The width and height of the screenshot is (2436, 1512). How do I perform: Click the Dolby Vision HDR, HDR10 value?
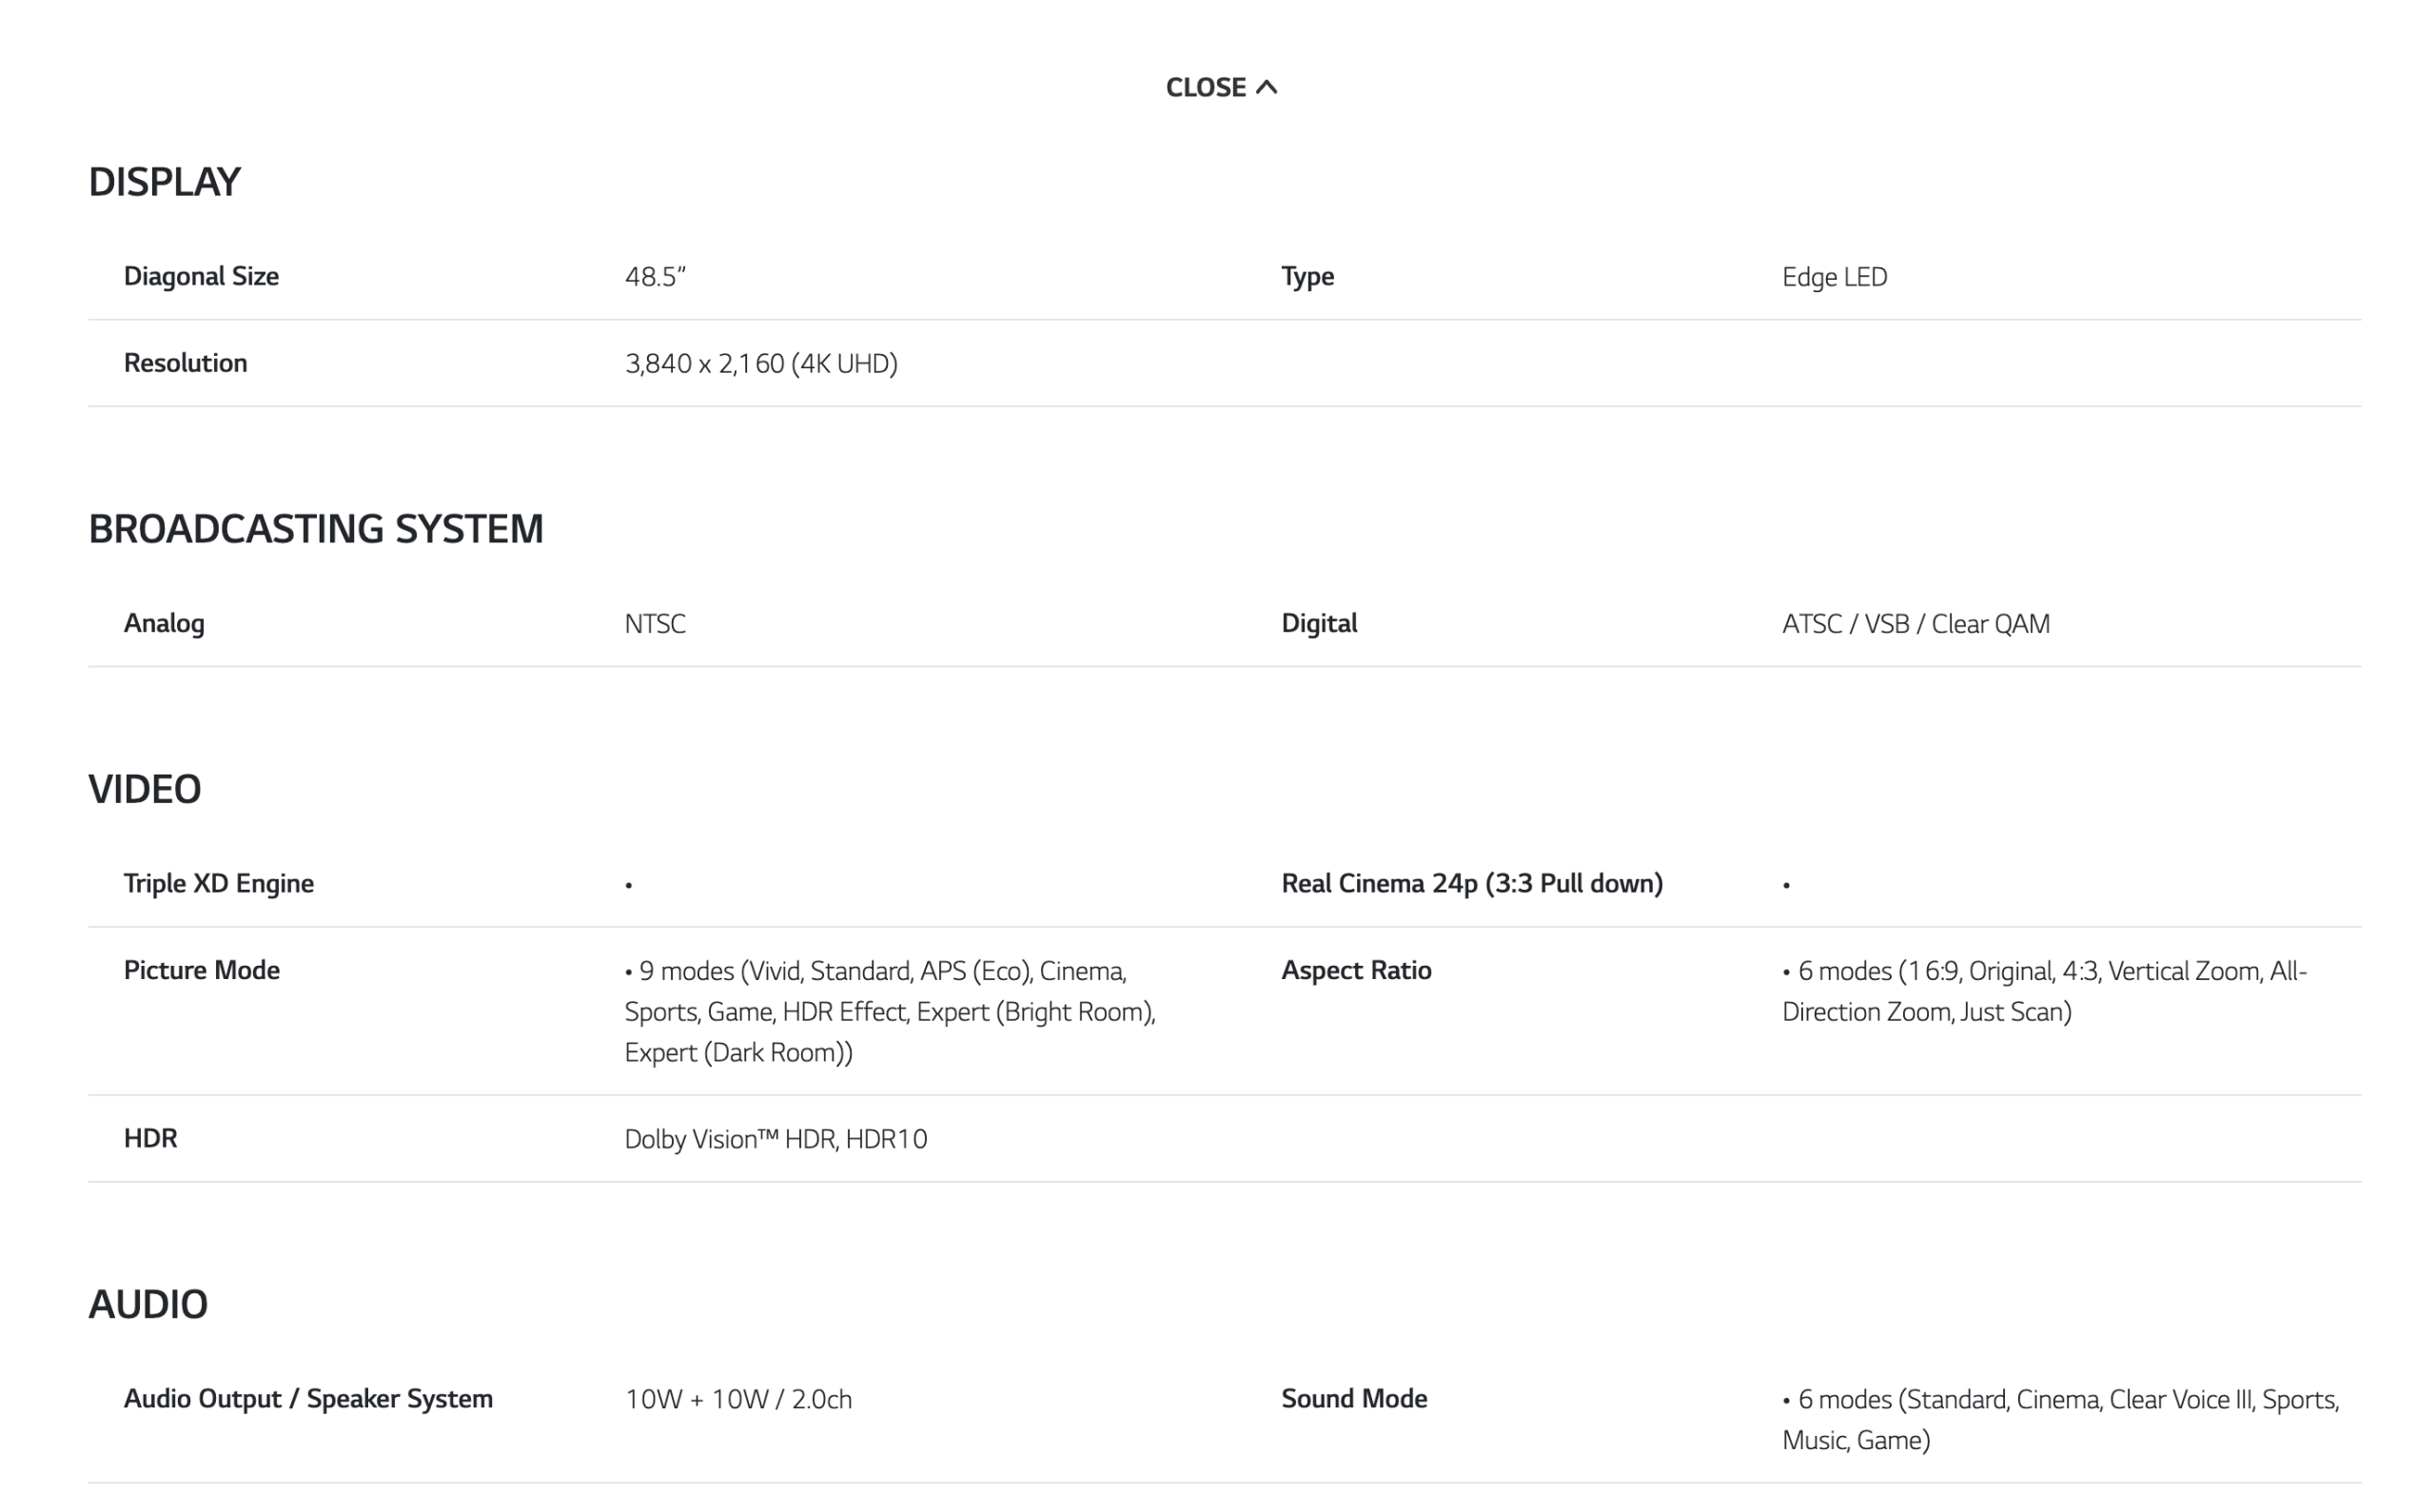(x=776, y=1139)
